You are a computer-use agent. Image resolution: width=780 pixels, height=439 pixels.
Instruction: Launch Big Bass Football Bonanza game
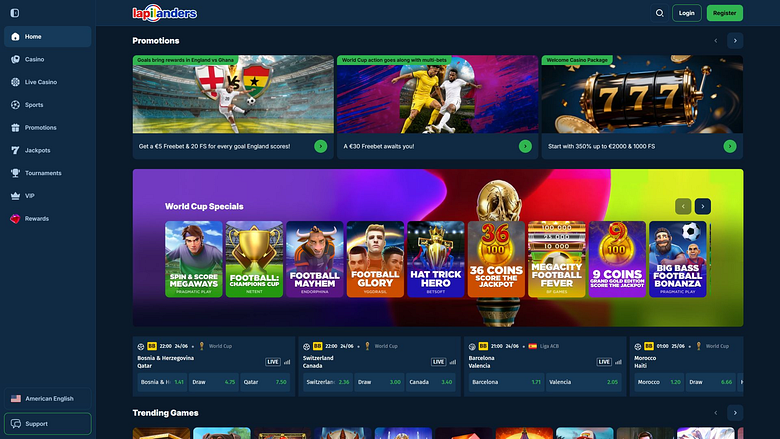678,259
